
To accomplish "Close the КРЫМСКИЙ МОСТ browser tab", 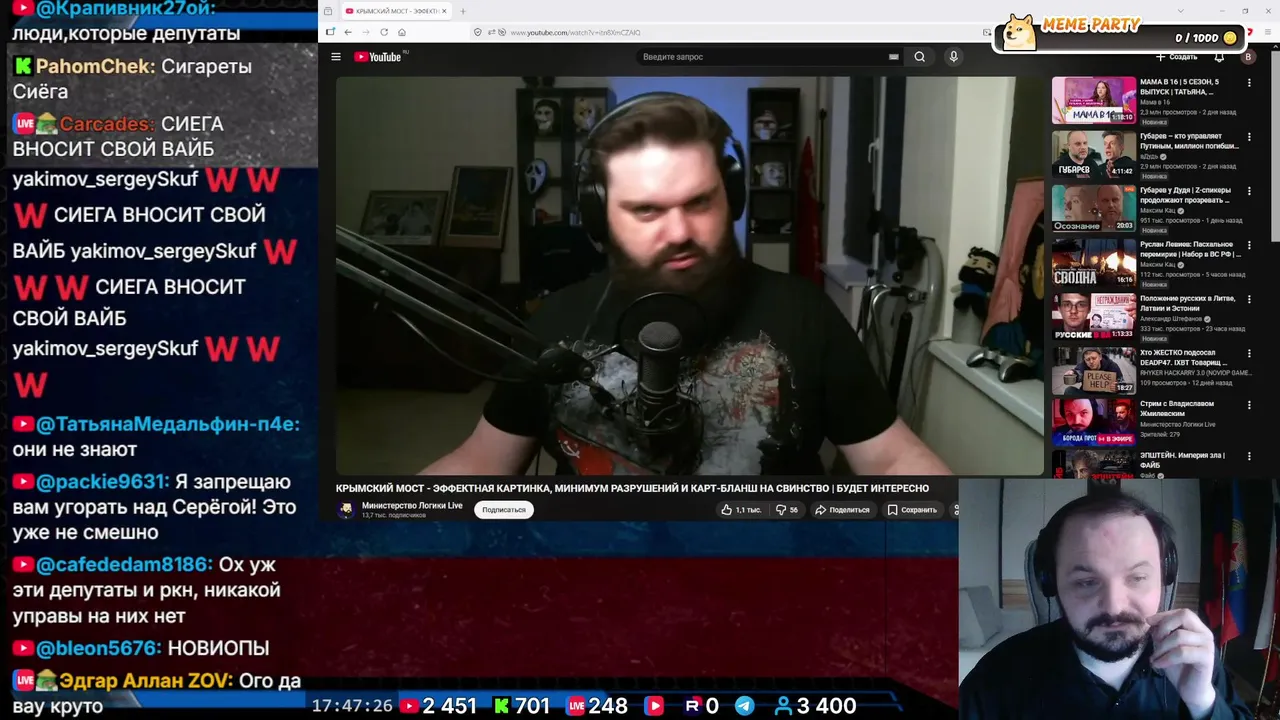I will (444, 11).
